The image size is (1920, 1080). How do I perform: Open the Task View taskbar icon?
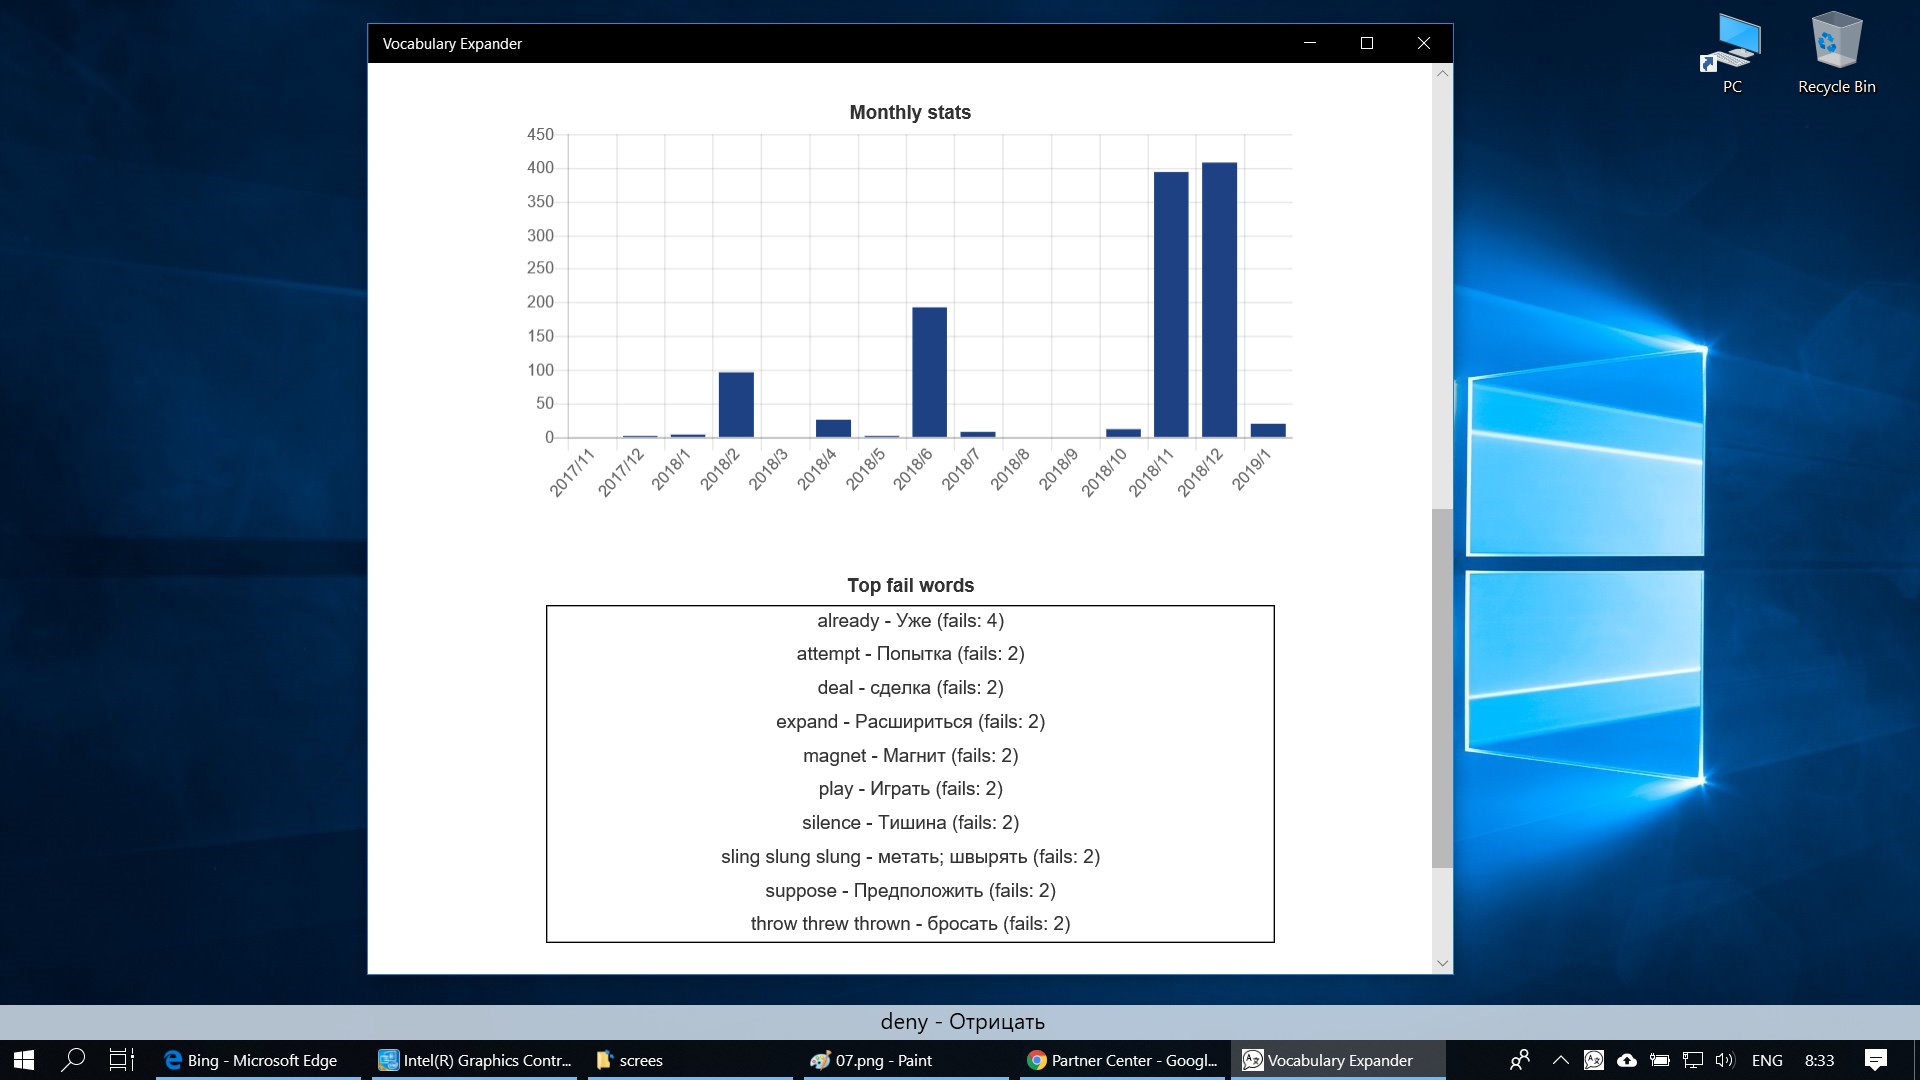(x=121, y=1060)
